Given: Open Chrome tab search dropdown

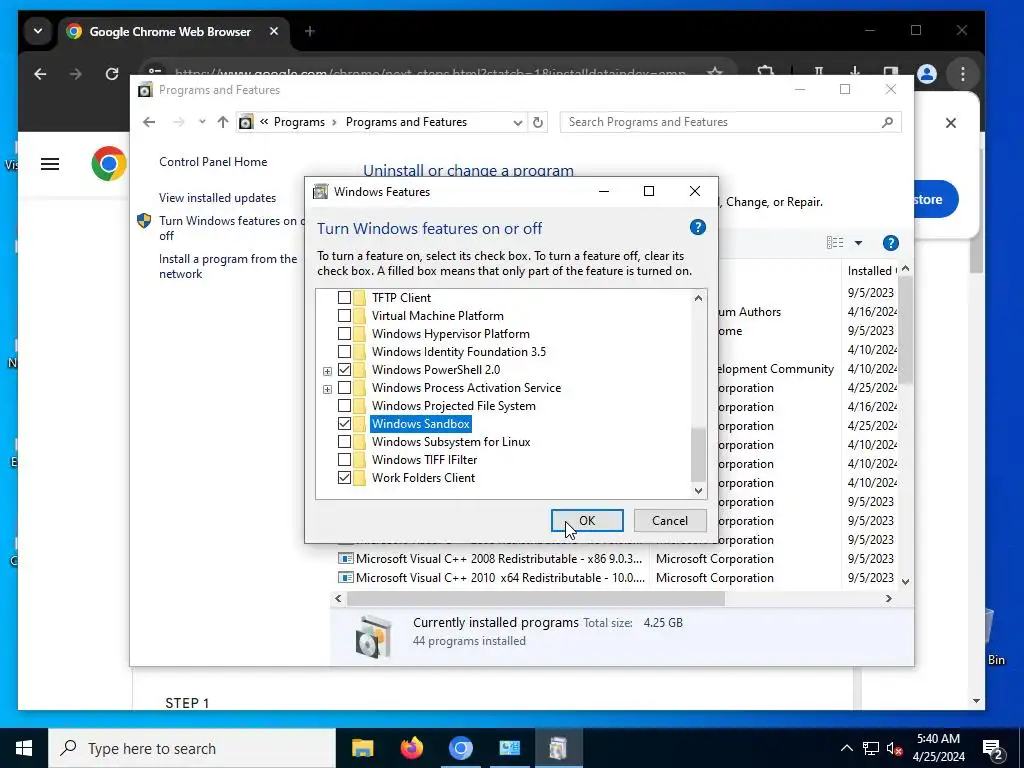Looking at the screenshot, I should [38, 31].
